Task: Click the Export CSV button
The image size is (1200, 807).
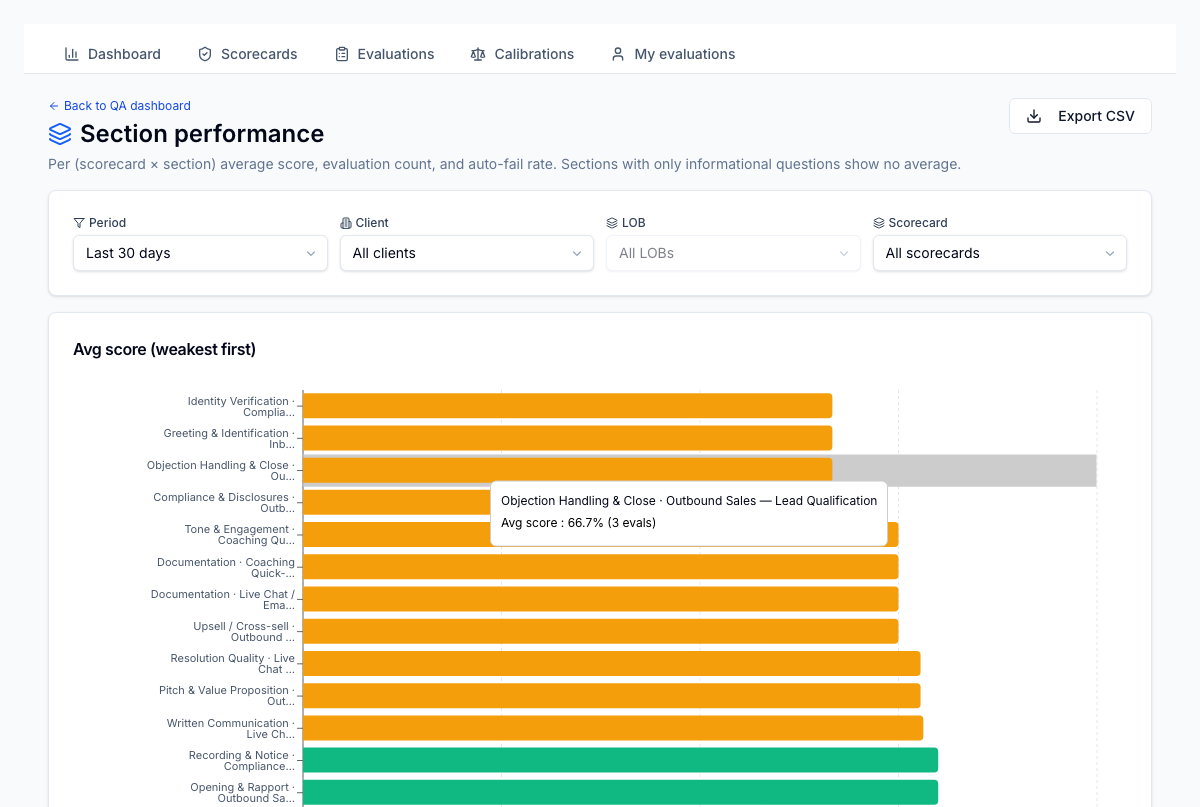Action: 1080,116
